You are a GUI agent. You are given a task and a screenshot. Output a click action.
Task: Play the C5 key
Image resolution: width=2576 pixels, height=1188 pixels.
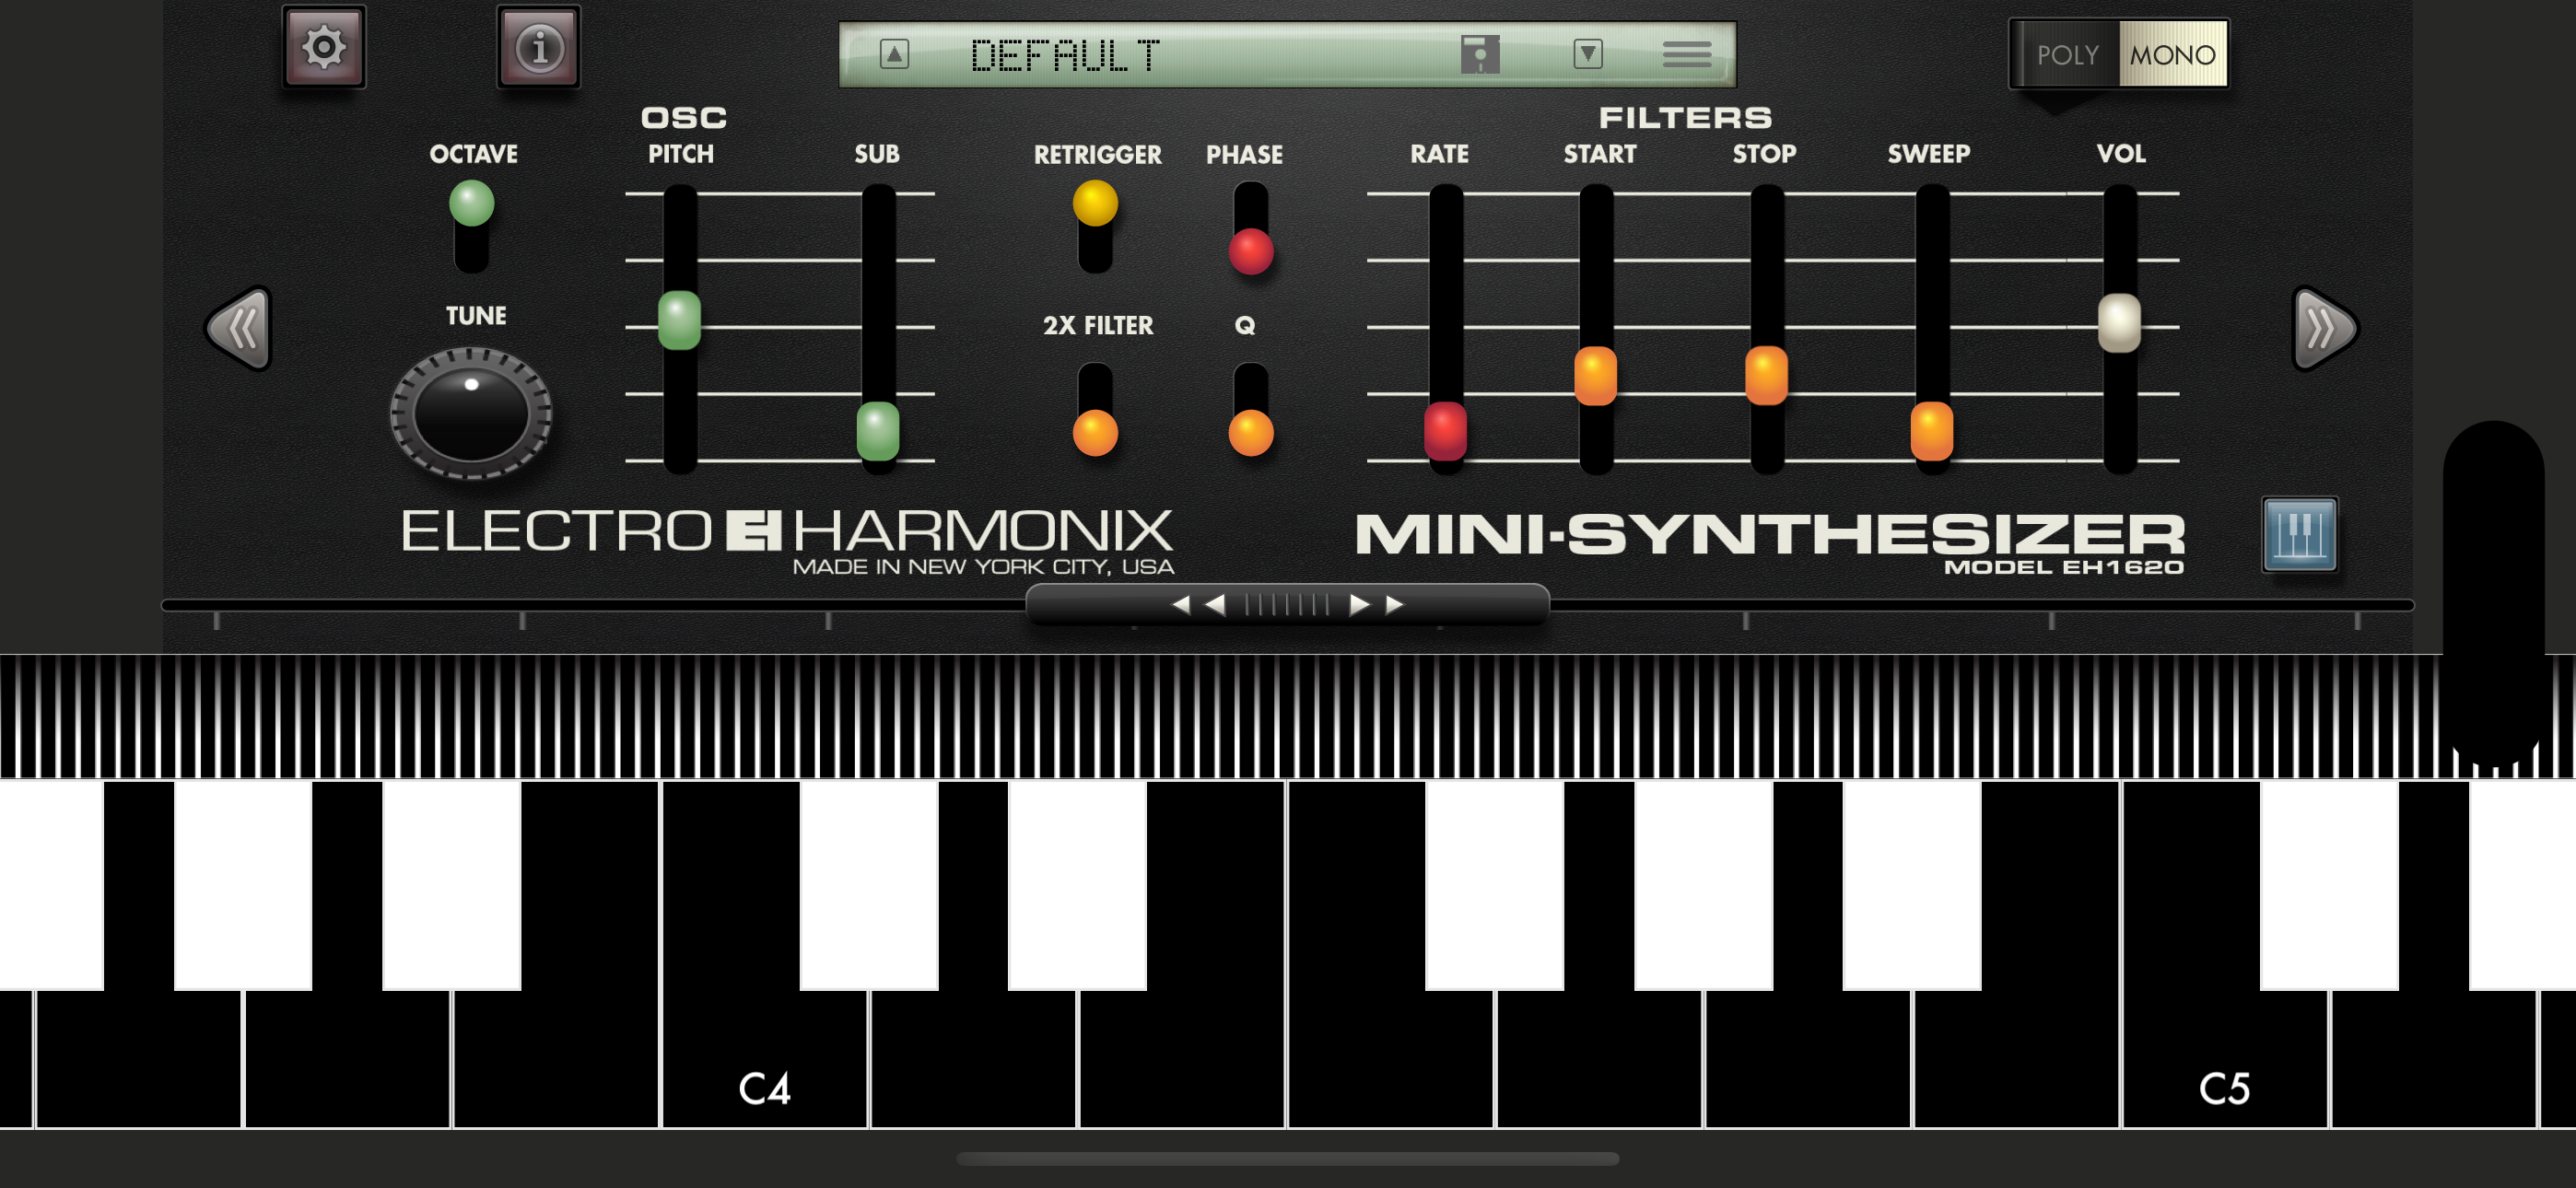[x=2224, y=1060]
